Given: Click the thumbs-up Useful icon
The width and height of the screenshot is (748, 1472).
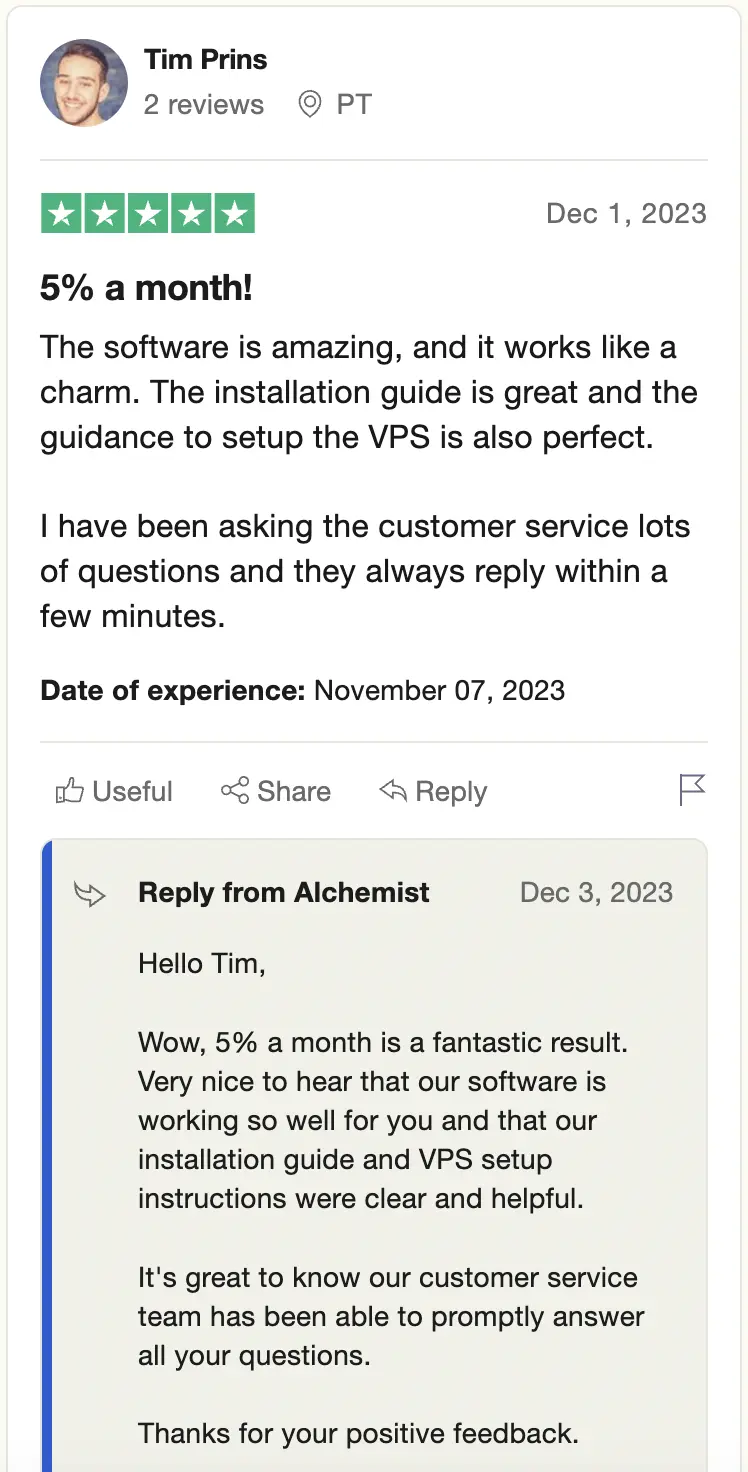Looking at the screenshot, I should 69,792.
